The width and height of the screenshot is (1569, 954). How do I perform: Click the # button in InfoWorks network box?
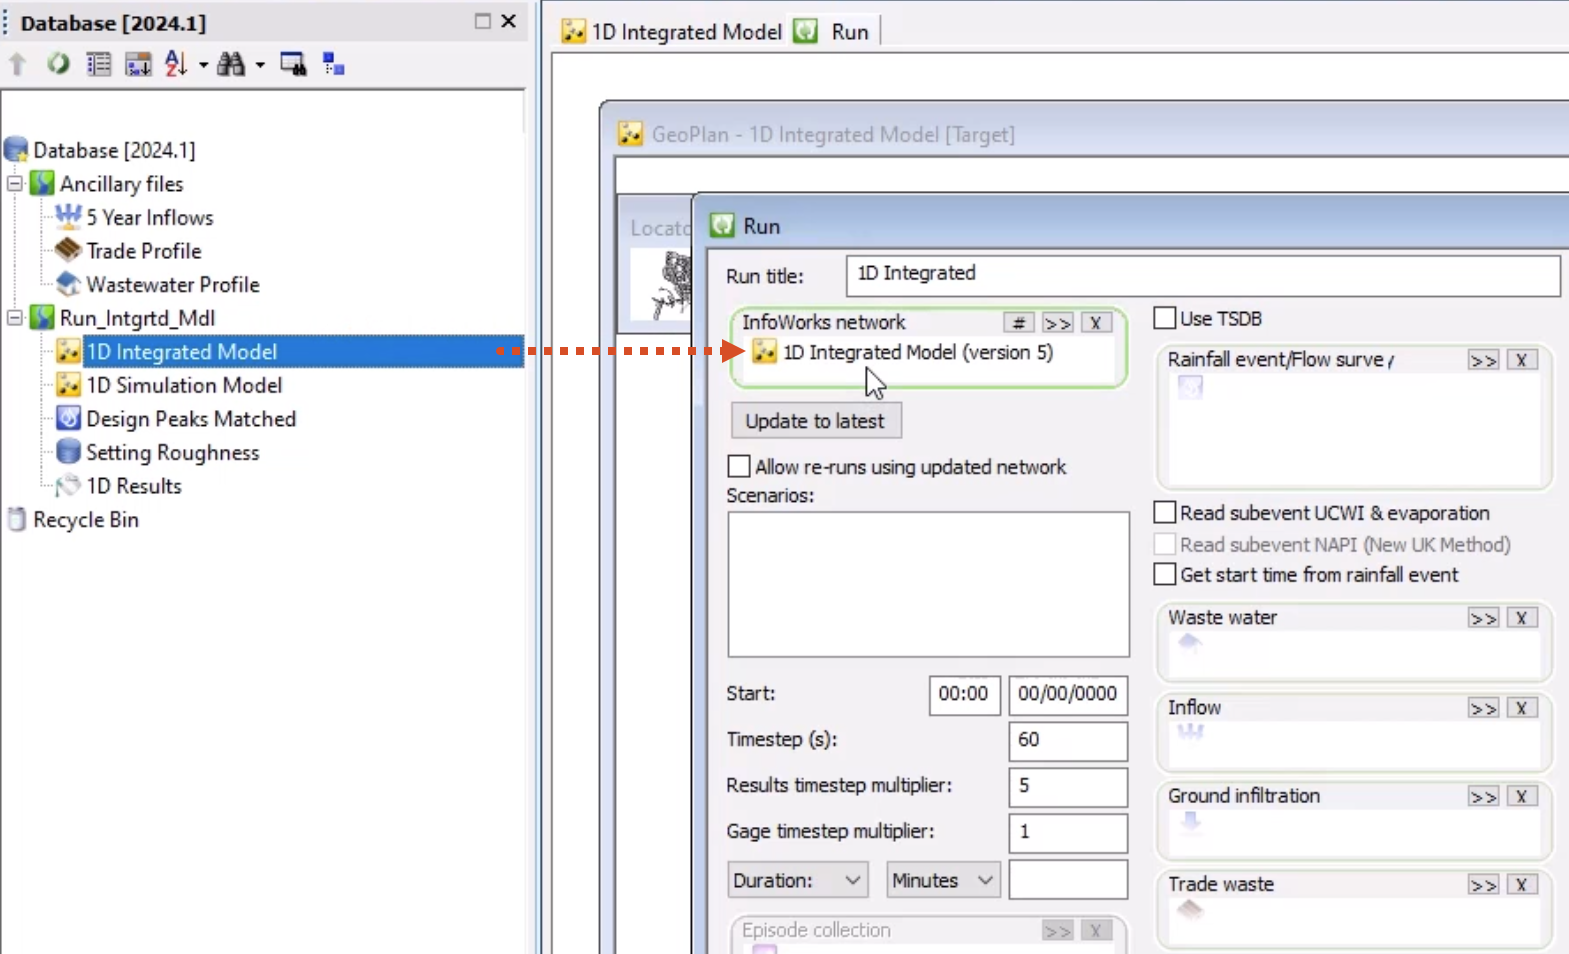1018,323
